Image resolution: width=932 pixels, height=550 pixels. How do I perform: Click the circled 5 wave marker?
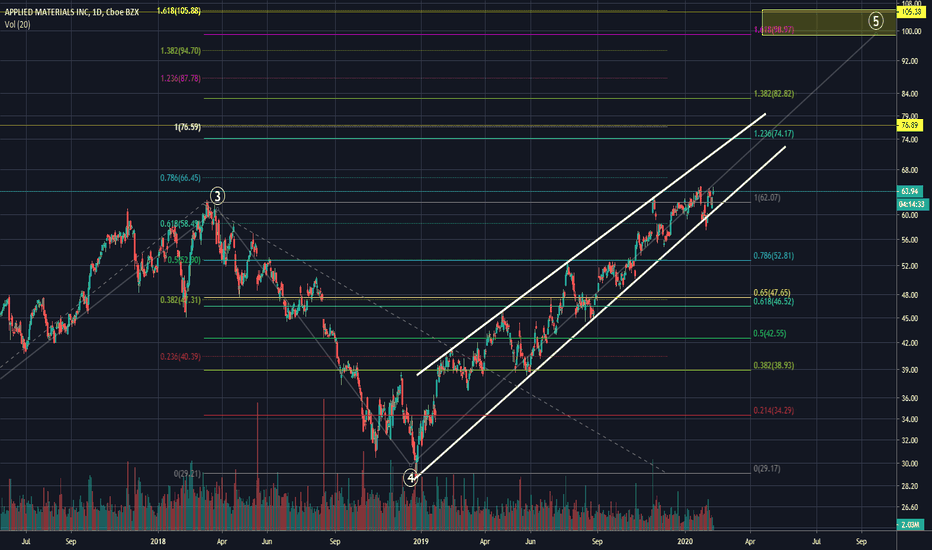pos(876,21)
